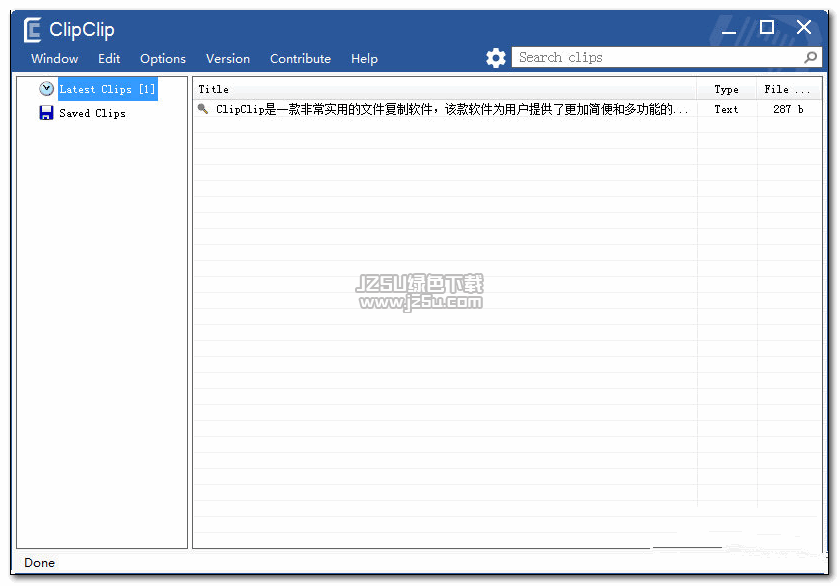Sort by the Title column header
840x586 pixels.
point(444,89)
